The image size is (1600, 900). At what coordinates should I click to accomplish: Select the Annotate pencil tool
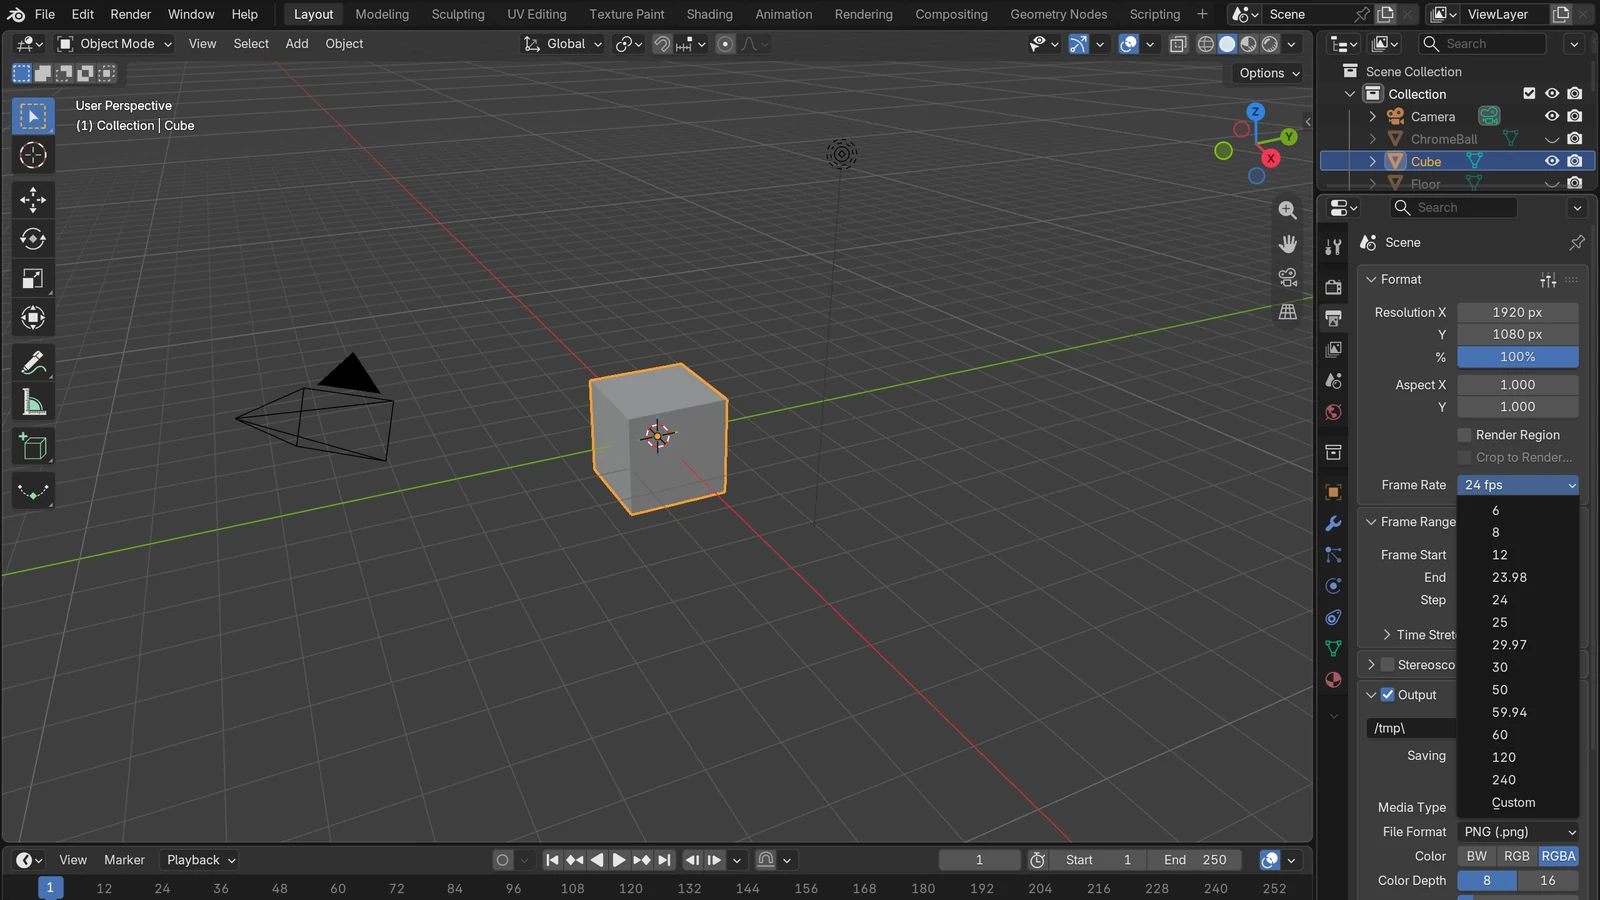click(x=33, y=362)
